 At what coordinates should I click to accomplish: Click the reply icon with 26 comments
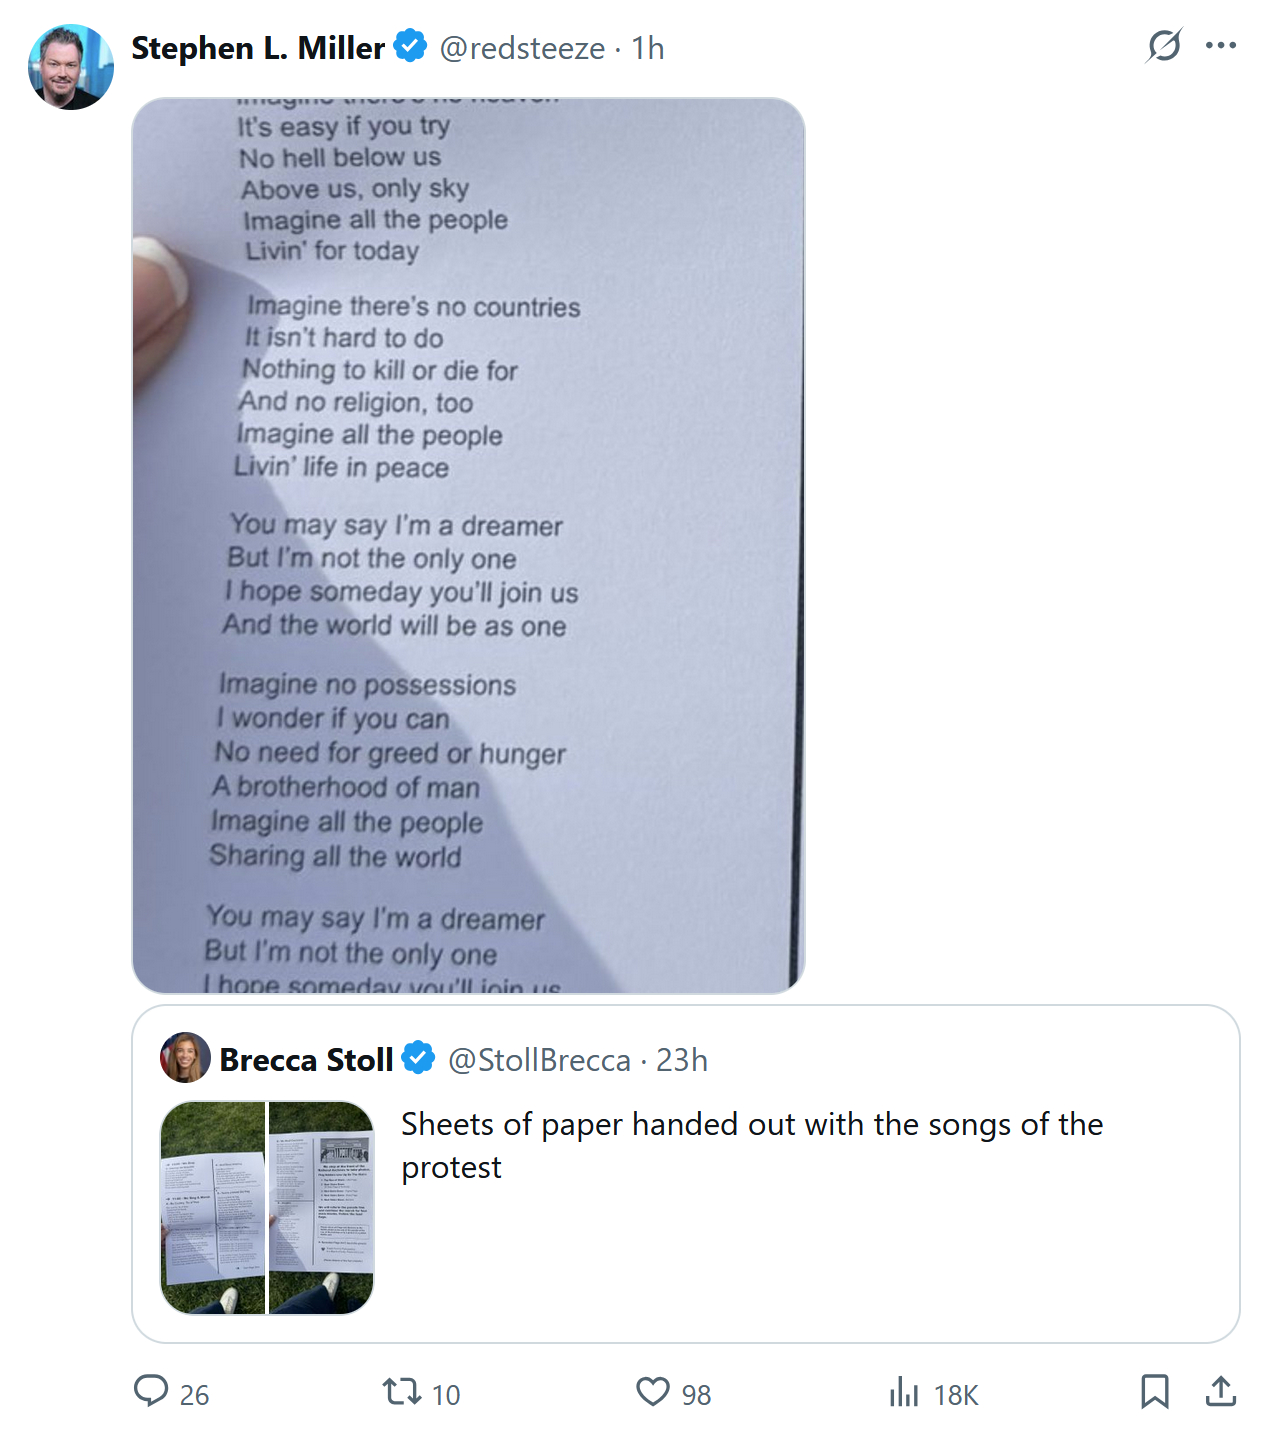(x=152, y=1391)
